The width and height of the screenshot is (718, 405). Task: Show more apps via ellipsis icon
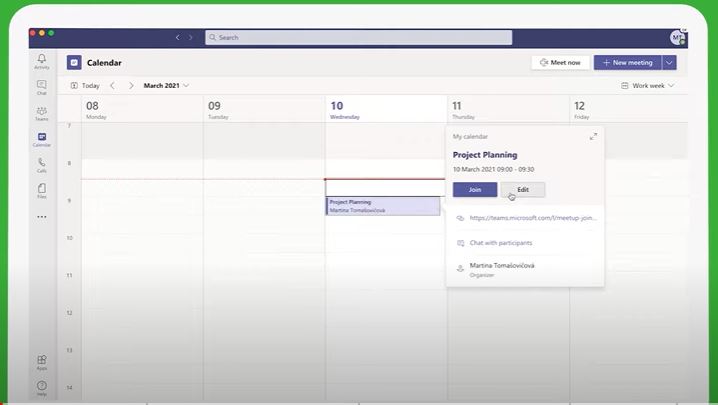[41, 216]
